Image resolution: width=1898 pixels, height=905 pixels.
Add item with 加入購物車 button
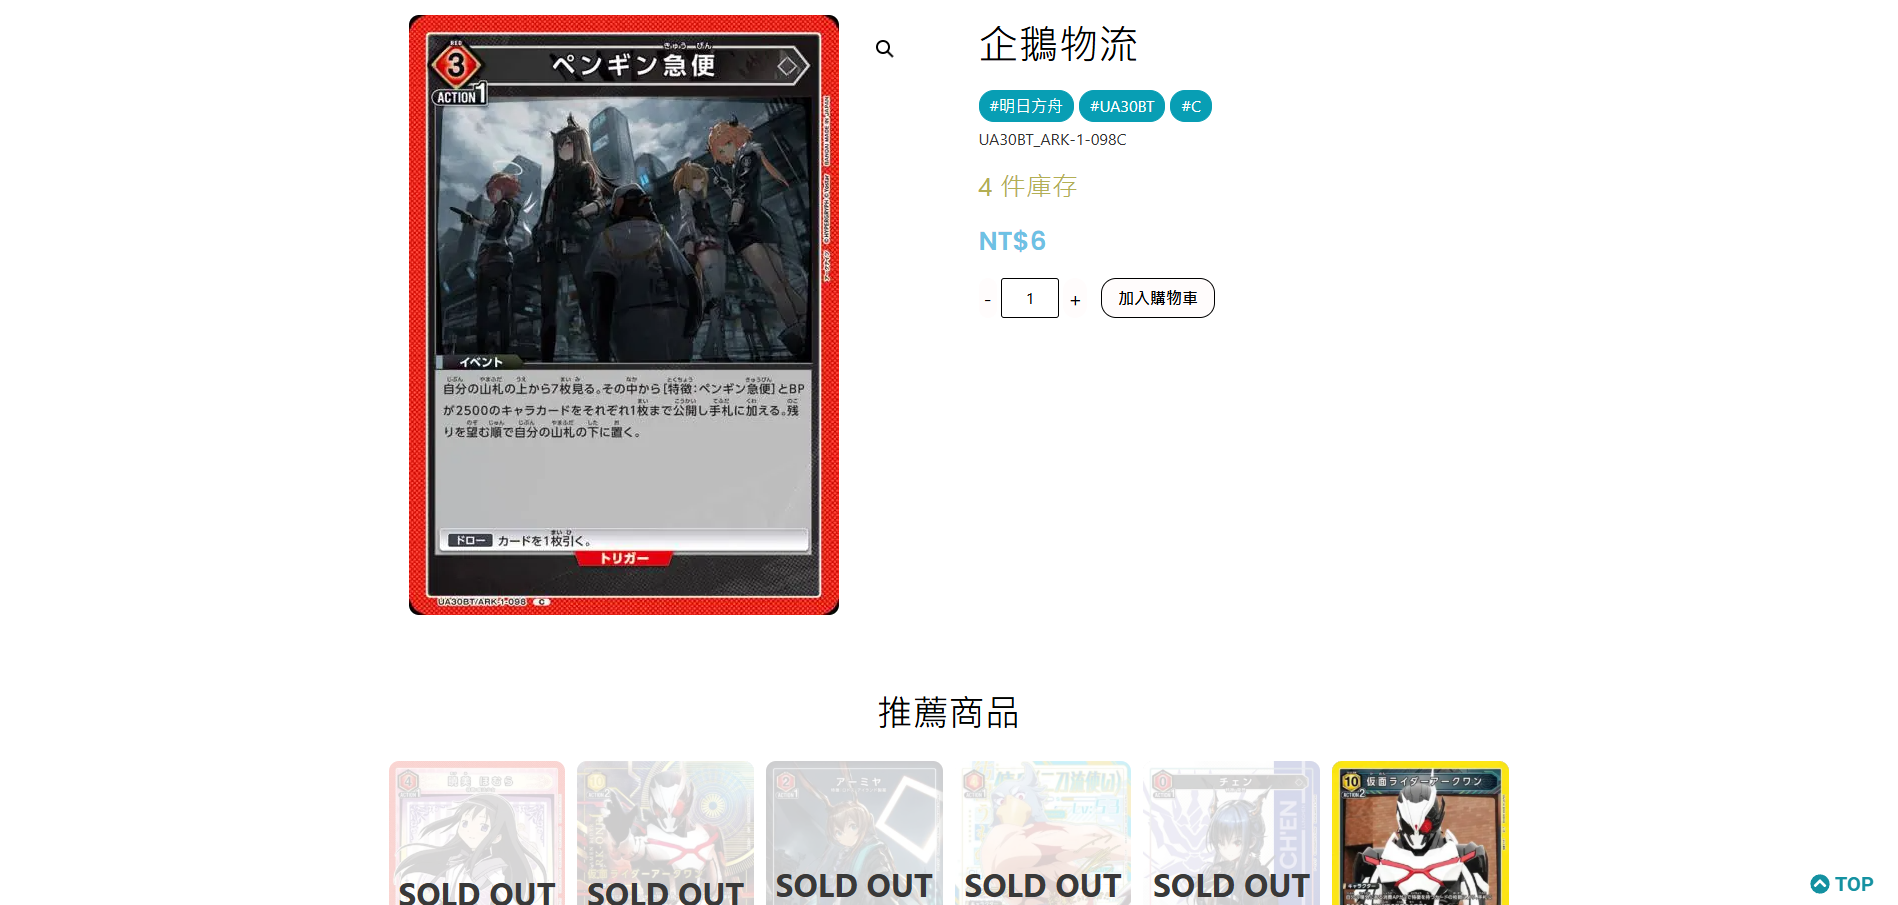1157,298
